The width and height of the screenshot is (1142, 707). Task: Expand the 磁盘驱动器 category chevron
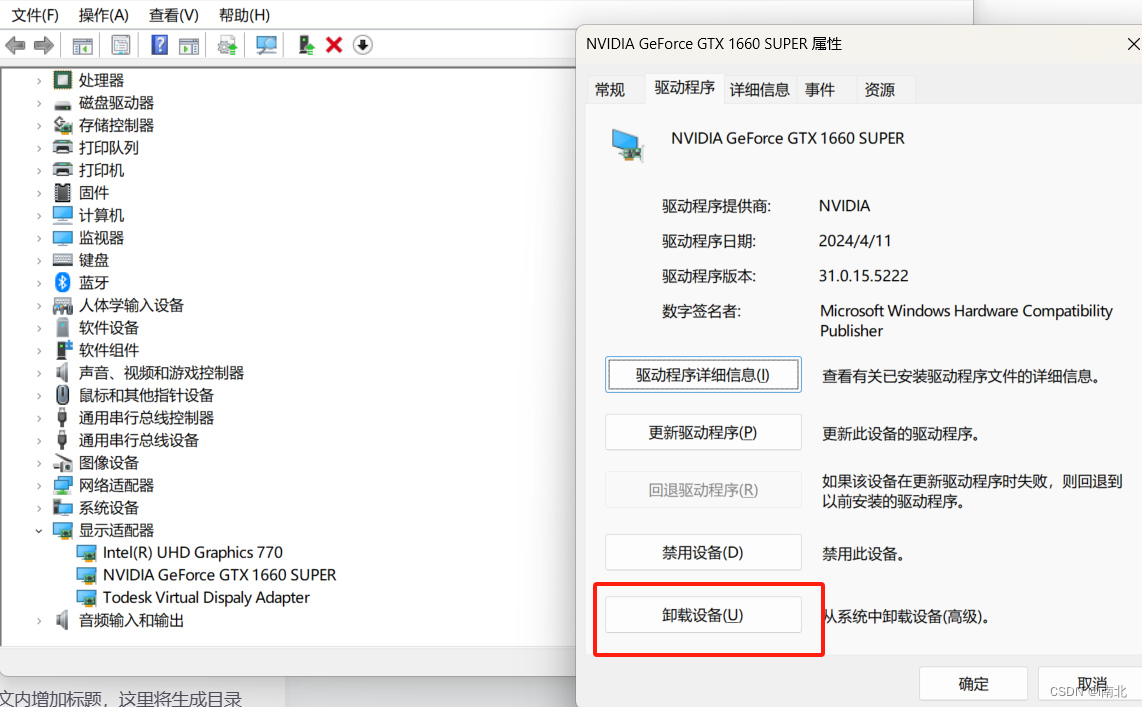point(39,103)
